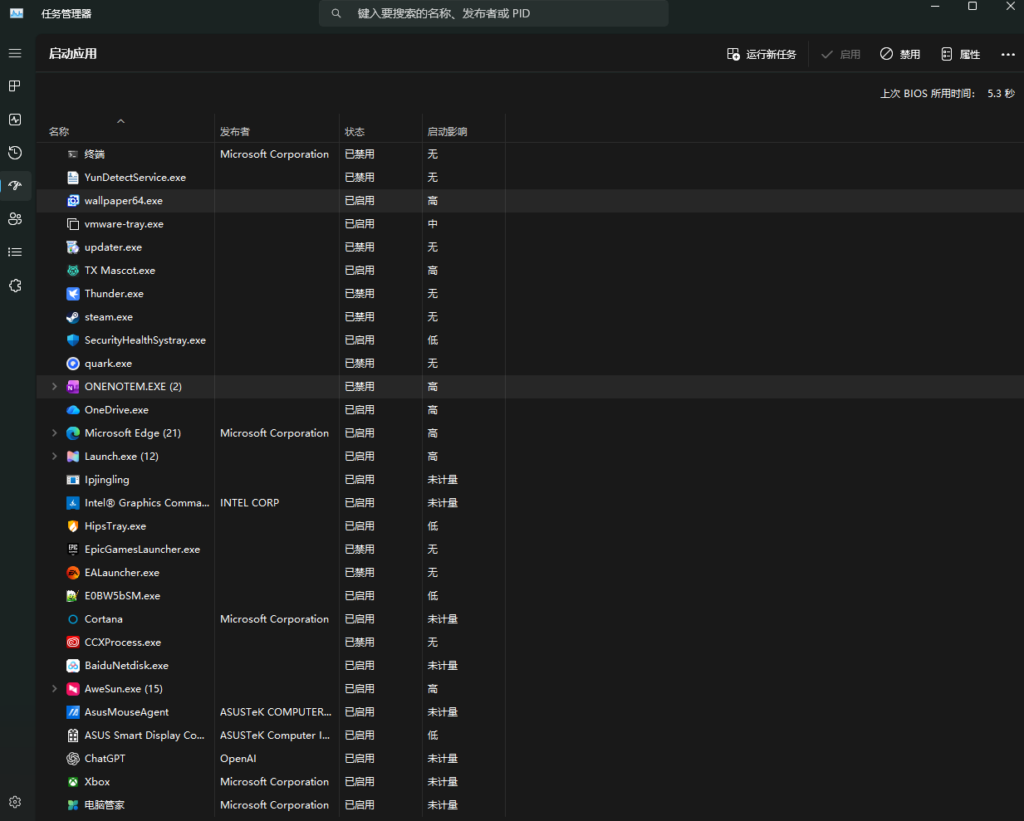This screenshot has width=1024, height=821.
Task: Click the ChatGPT app icon in list
Action: 72,759
